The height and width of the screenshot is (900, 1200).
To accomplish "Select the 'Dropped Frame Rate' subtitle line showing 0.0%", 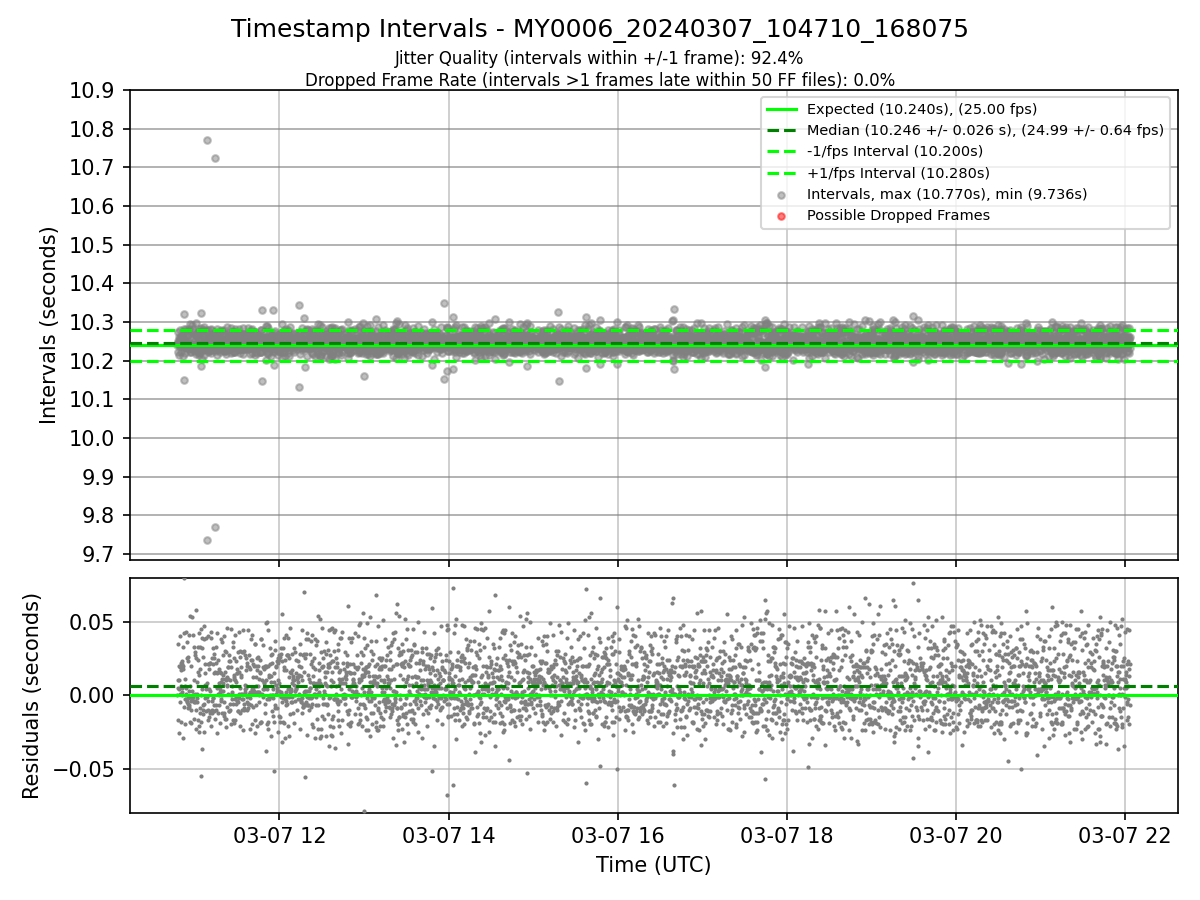I will [x=600, y=79].
